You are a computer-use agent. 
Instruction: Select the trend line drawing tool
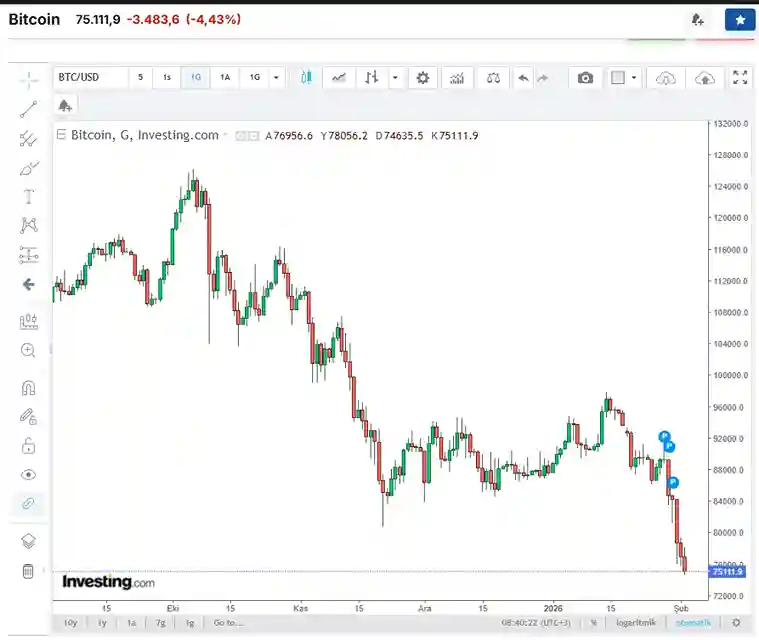click(x=29, y=109)
